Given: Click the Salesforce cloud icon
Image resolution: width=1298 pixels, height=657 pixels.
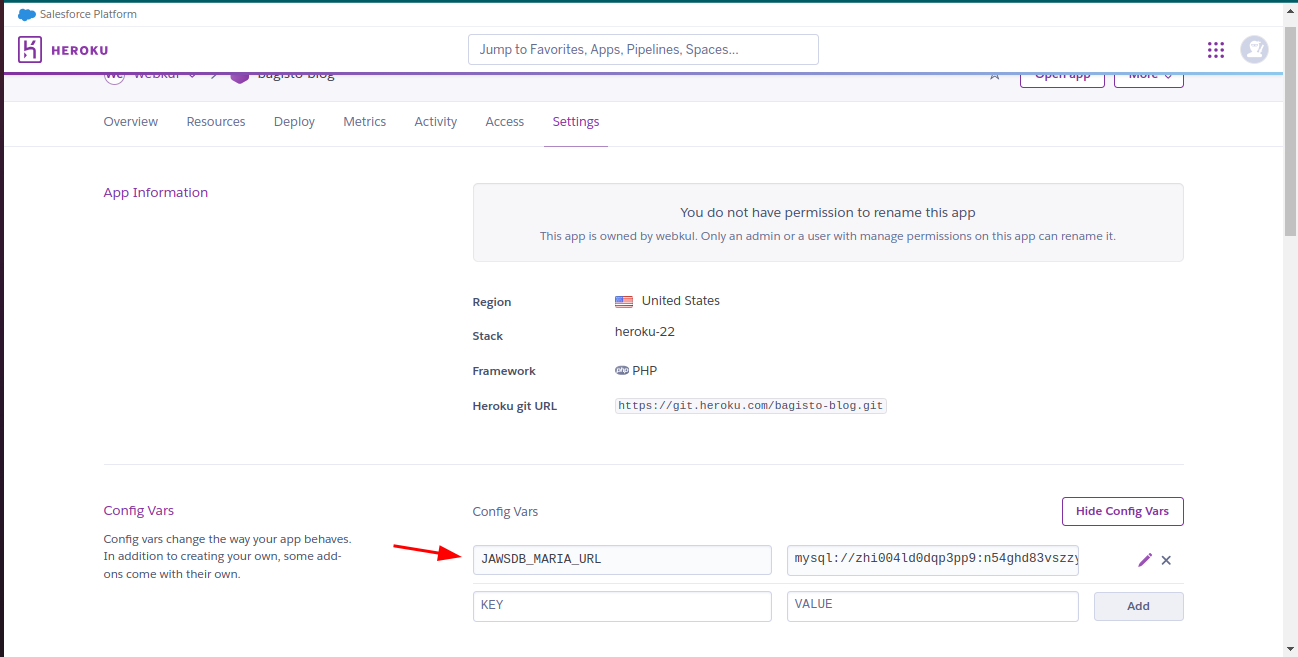Looking at the screenshot, I should pos(27,14).
